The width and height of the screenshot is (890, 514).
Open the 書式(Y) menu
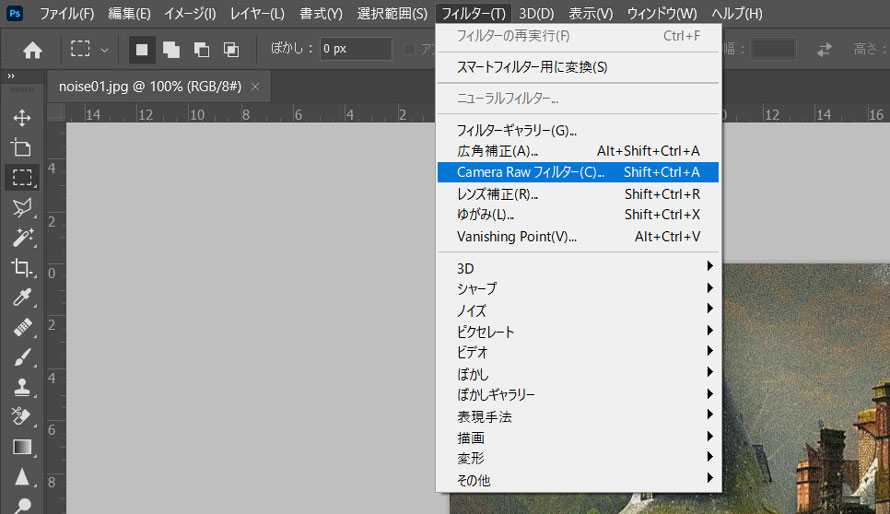321,13
